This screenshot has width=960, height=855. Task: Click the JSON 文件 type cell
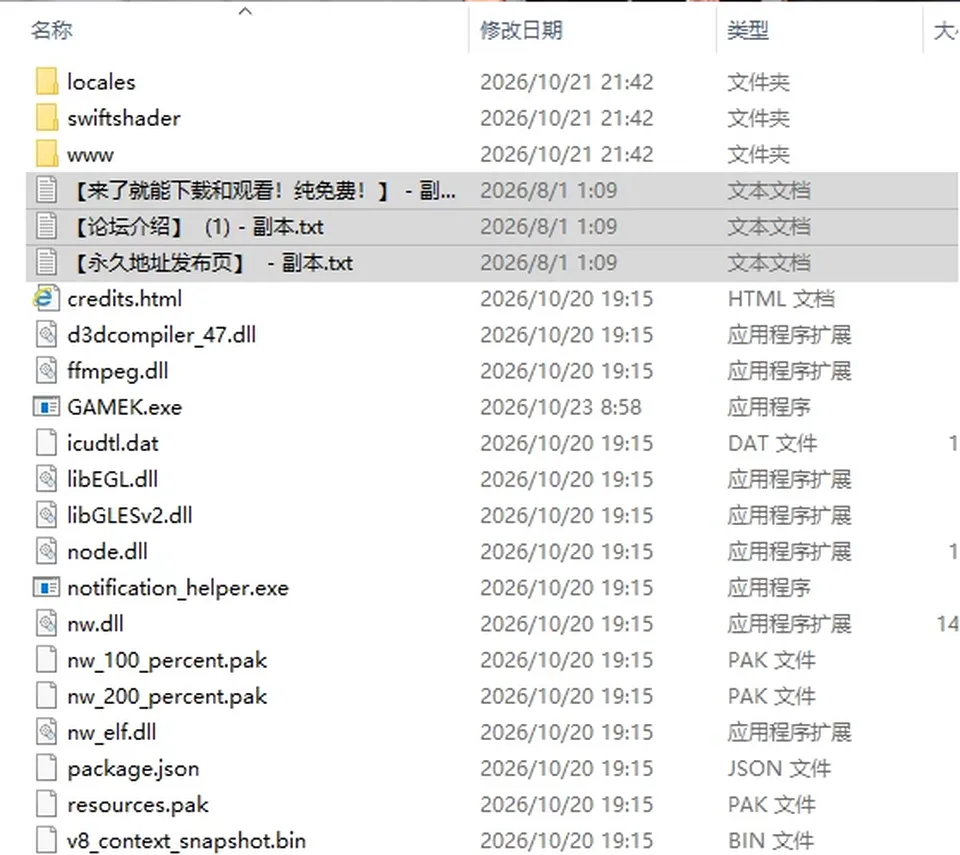coord(779,768)
